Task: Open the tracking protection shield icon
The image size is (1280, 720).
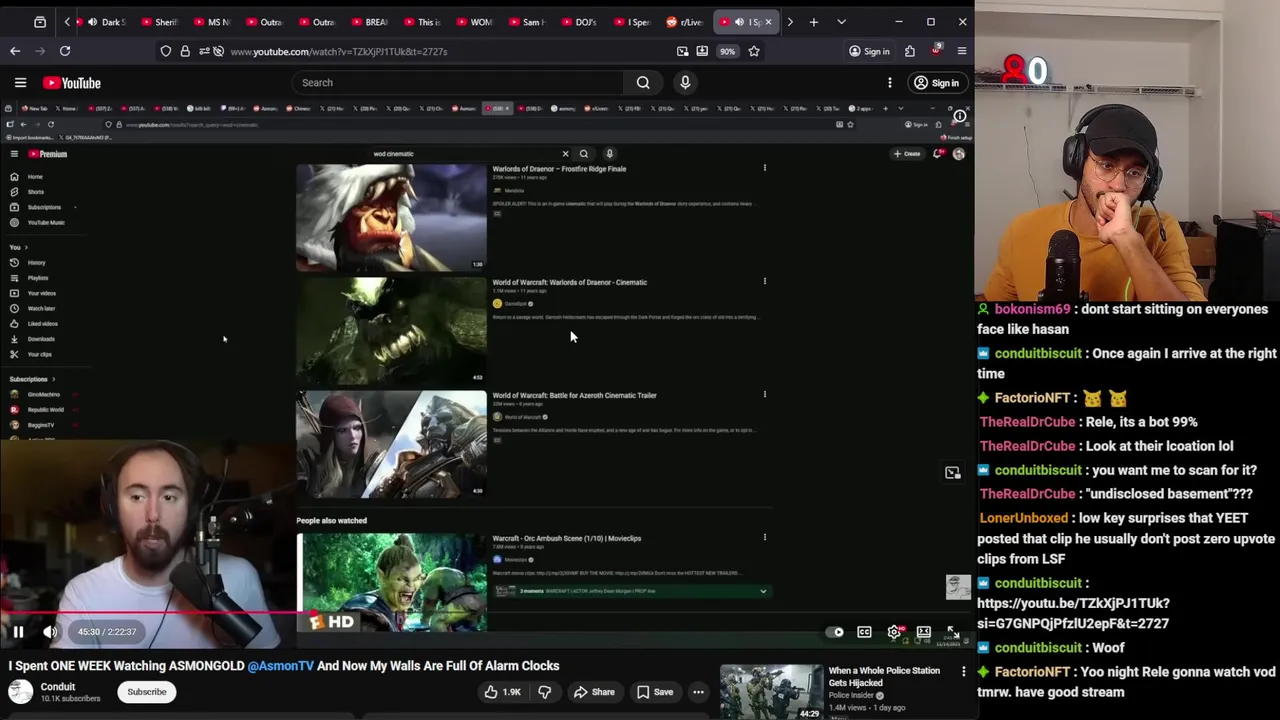Action: 166,51
